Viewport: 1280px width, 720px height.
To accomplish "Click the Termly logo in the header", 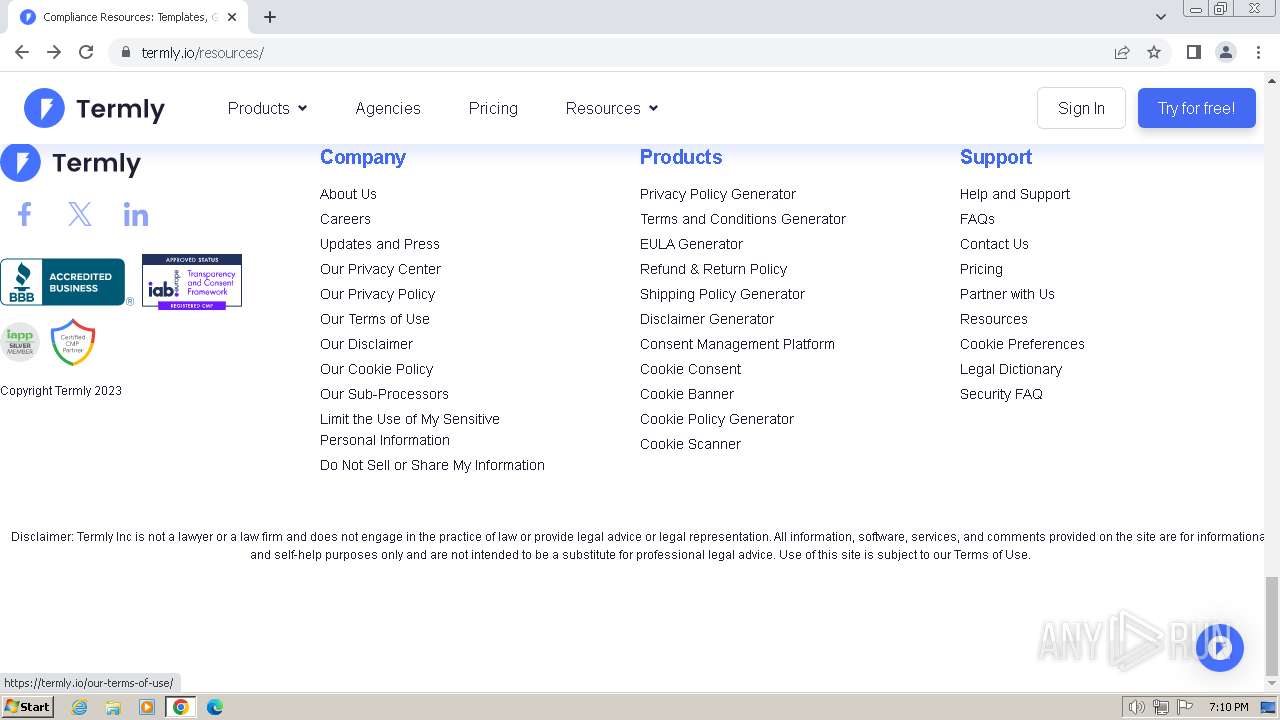I will click(x=95, y=108).
